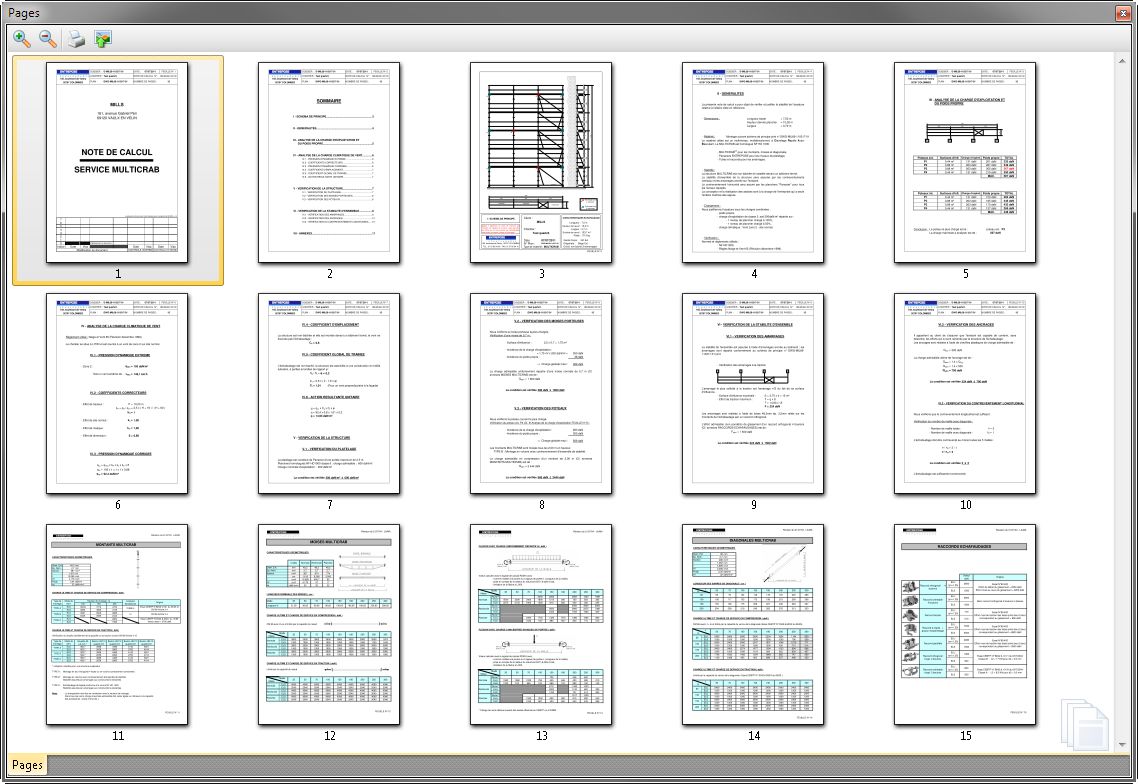The width and height of the screenshot is (1138, 784).
Task: Switch to the Pages tab at bottom
Action: coord(27,765)
